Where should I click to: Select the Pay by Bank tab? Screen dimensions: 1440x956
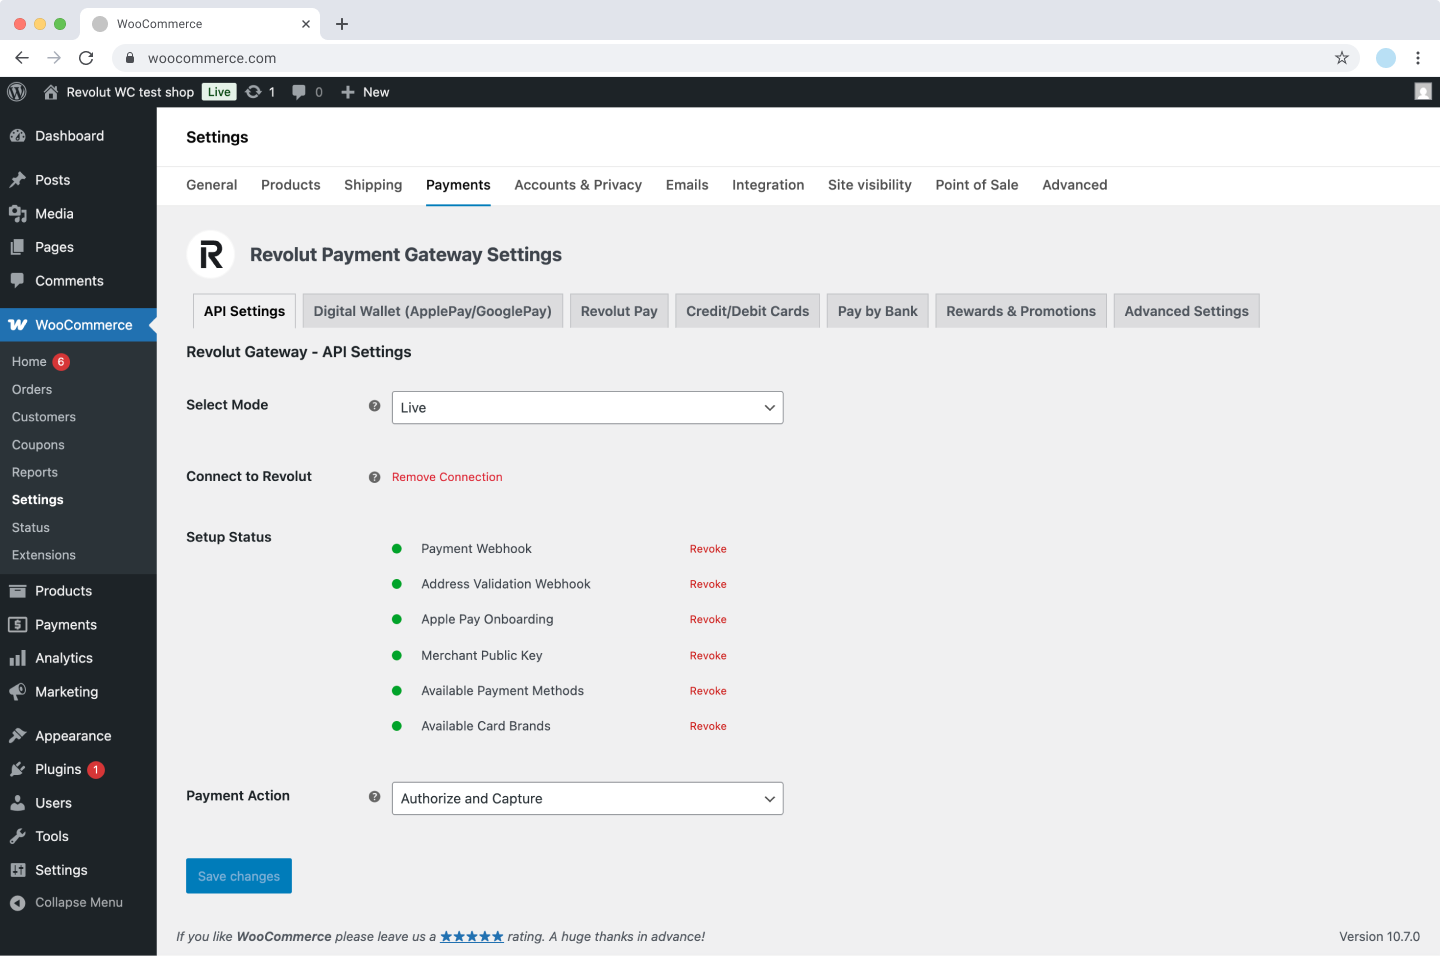(x=878, y=311)
